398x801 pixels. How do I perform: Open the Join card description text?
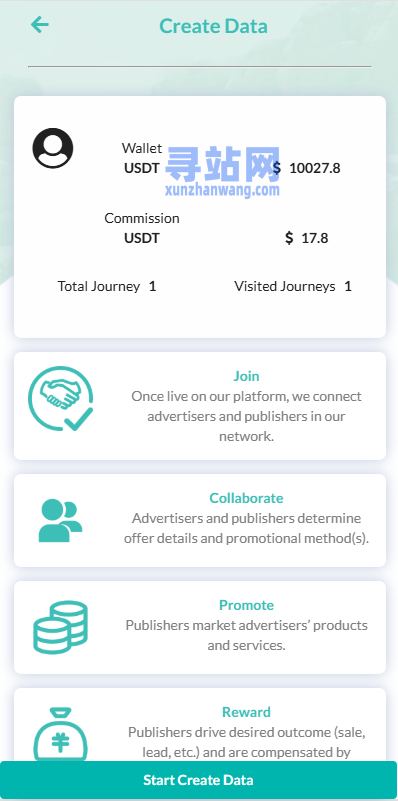246,416
